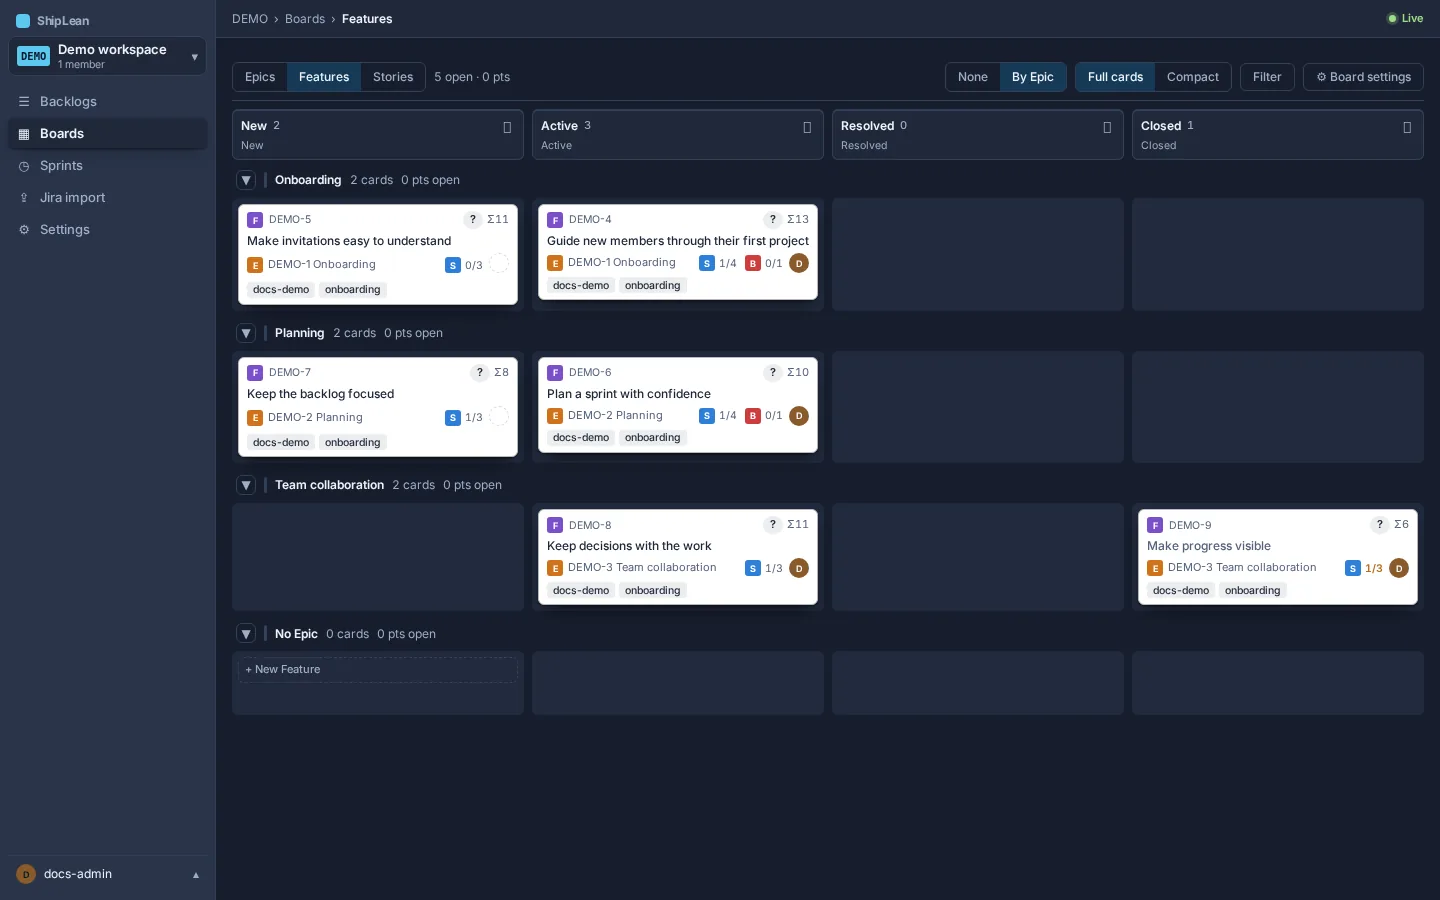Click the question mark badge on DEMO-5

pos(473,220)
